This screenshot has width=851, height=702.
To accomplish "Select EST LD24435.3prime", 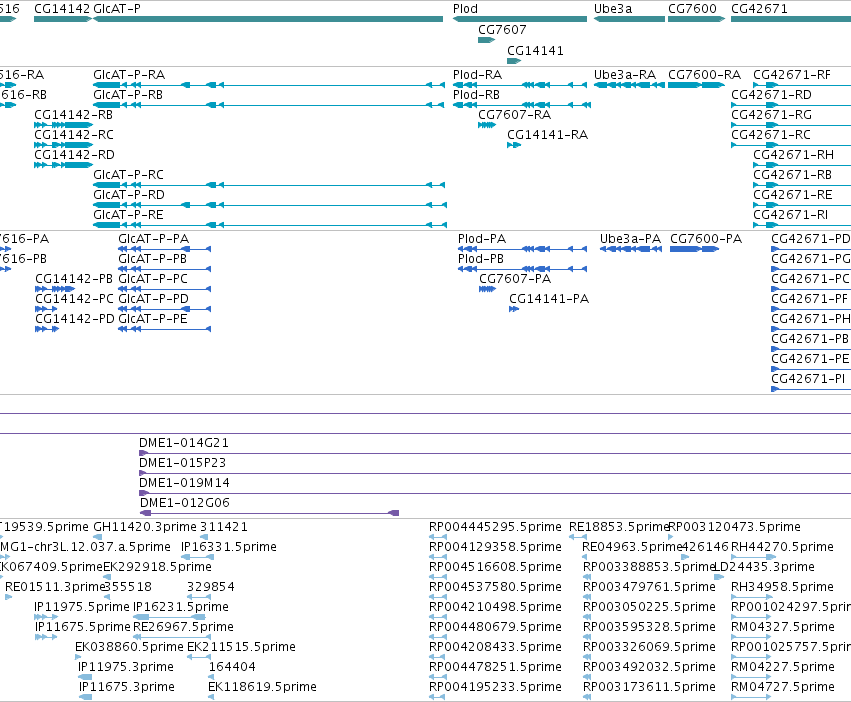I will pos(719,577).
